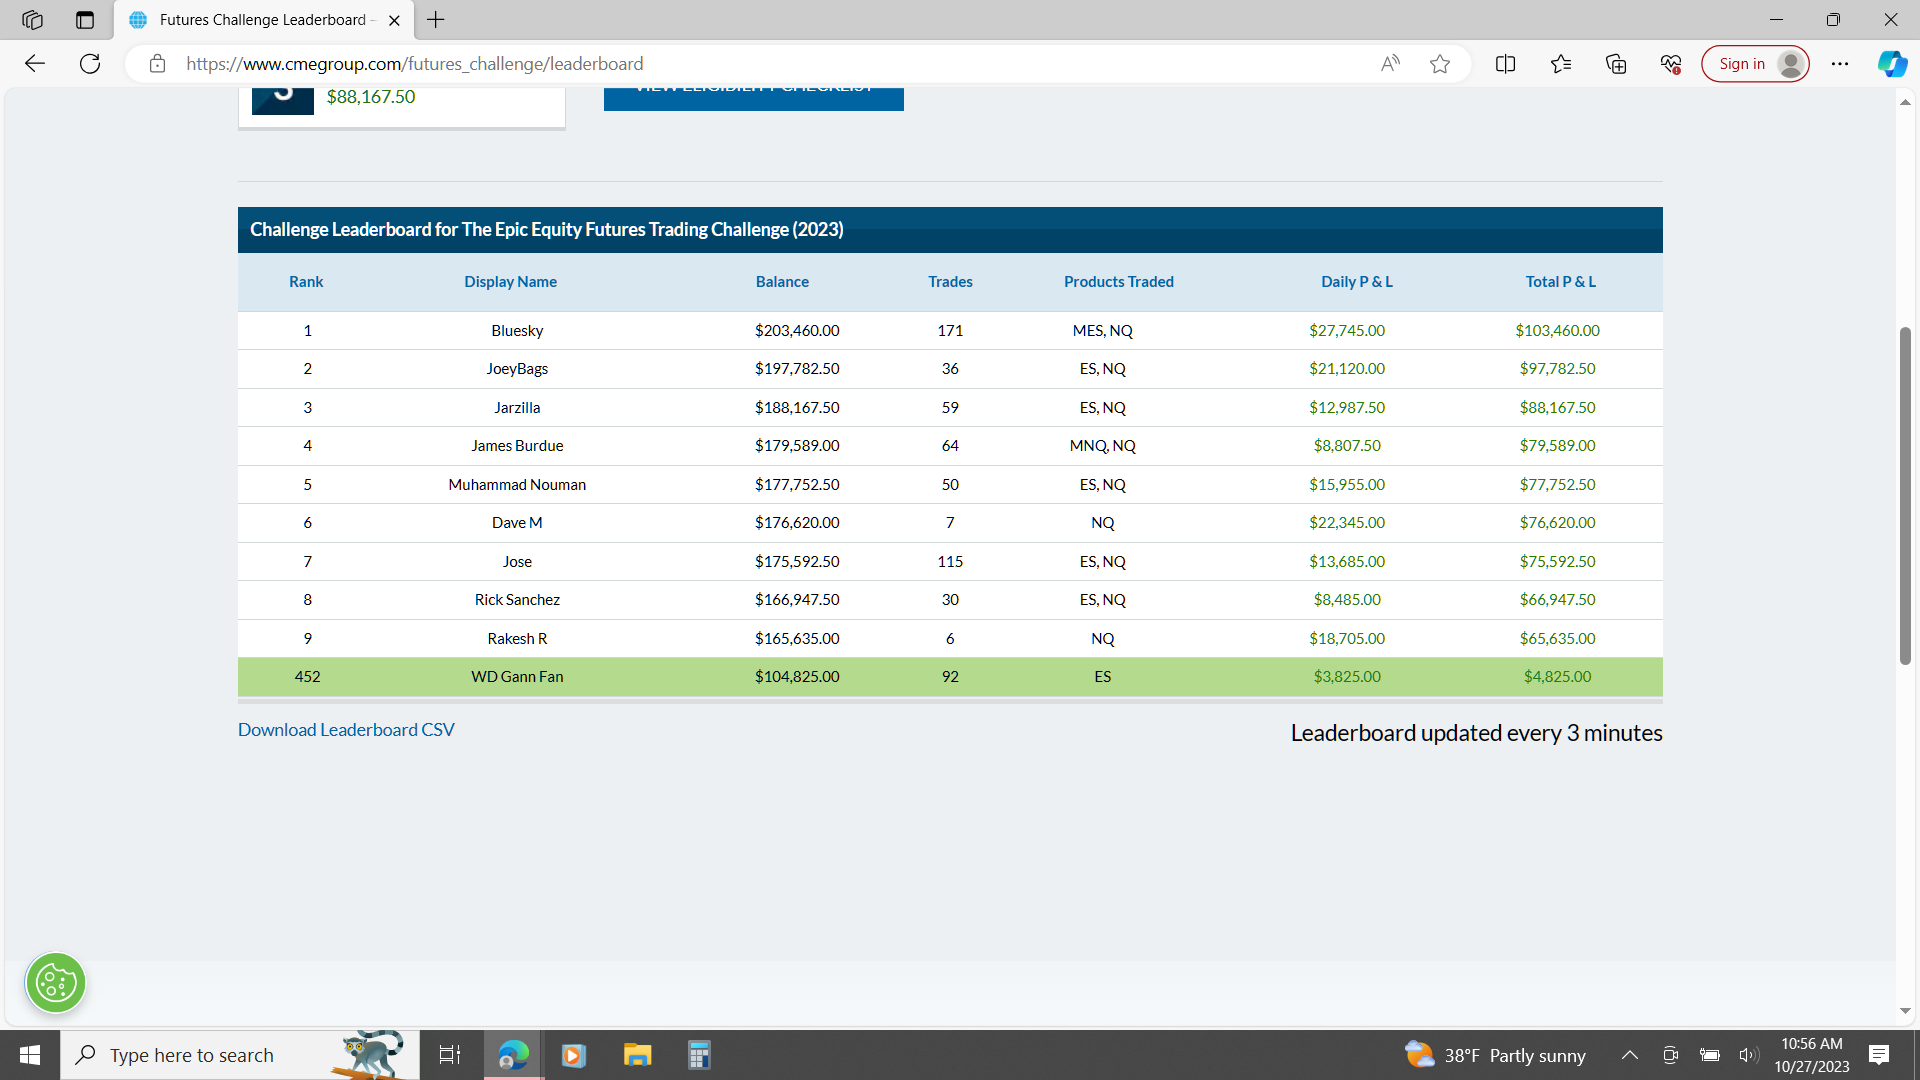Open the Action Center notifications
The image size is (1920, 1080).
pos(1879,1055)
